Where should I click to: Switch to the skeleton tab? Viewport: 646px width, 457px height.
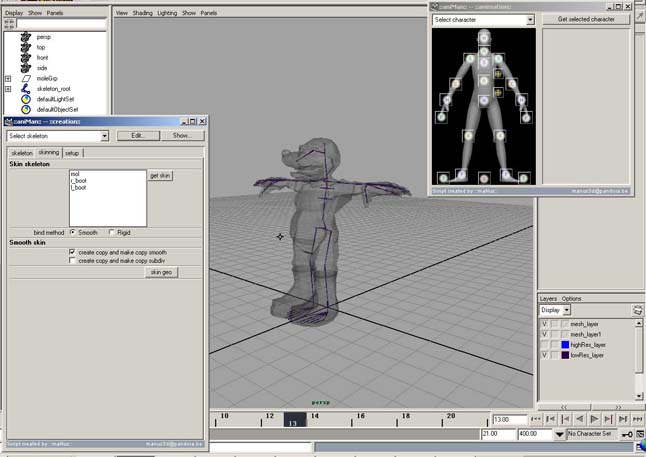[x=22, y=153]
